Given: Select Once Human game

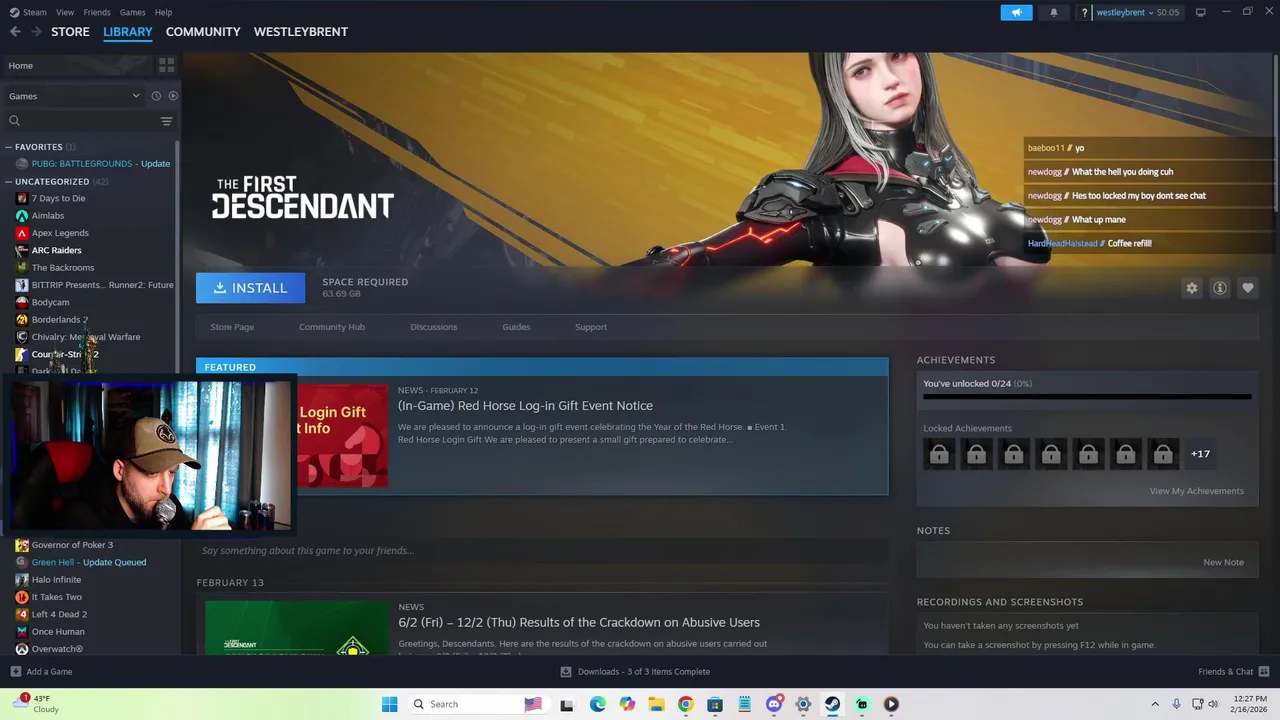Looking at the screenshot, I should [x=58, y=632].
